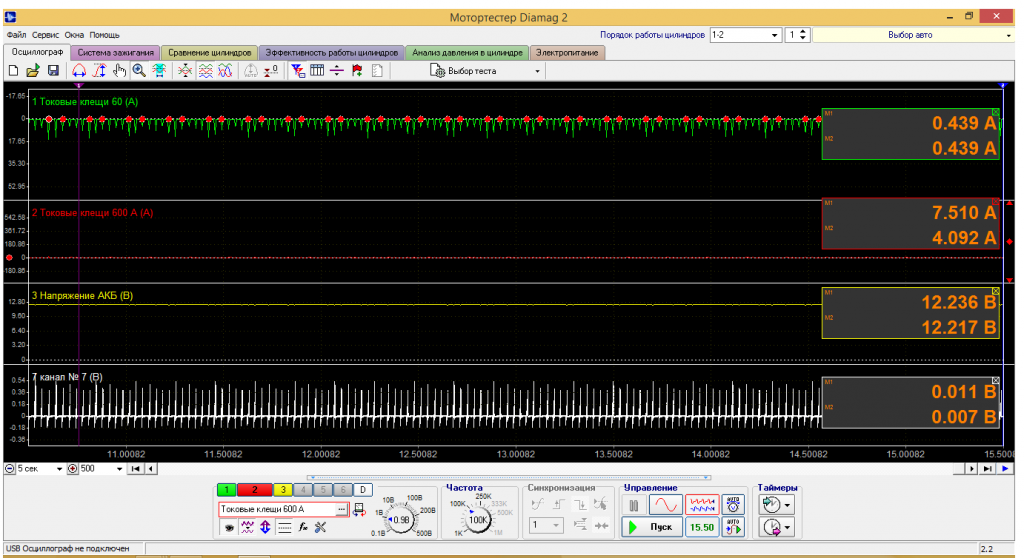Expand second timer clock dropdown arrow
The image size is (1024, 558).
(x=788, y=527)
